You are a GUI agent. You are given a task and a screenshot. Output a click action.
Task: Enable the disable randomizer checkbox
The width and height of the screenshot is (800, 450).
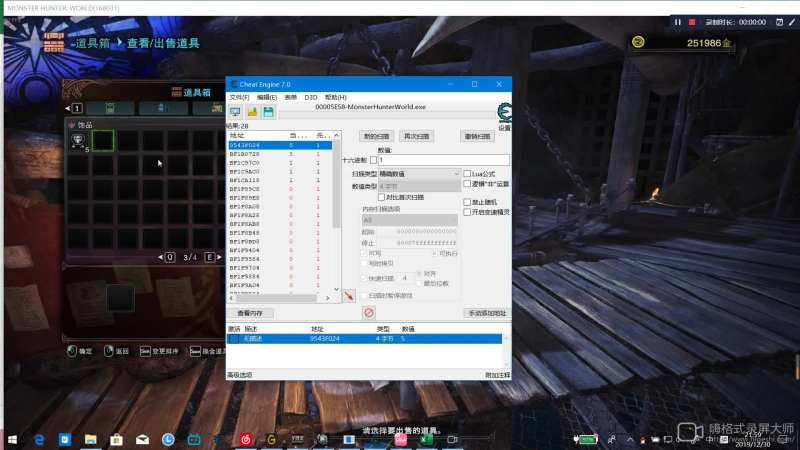[x=467, y=202]
